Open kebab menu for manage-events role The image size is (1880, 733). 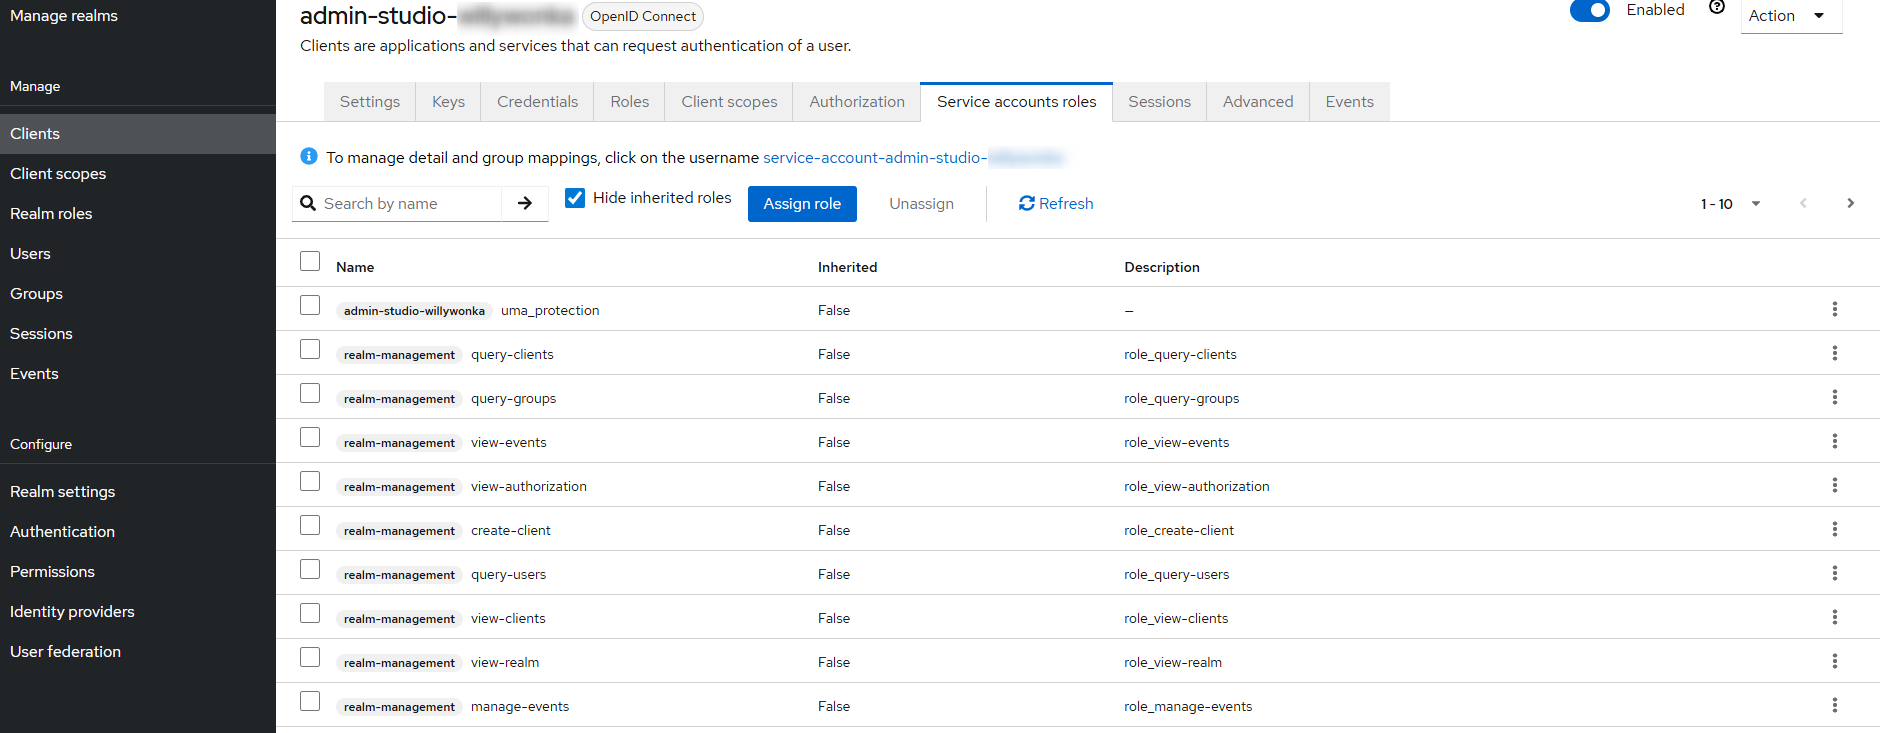(x=1834, y=705)
